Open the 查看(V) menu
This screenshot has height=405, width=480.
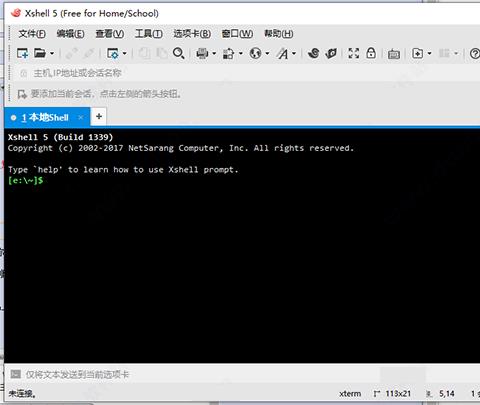click(x=110, y=34)
